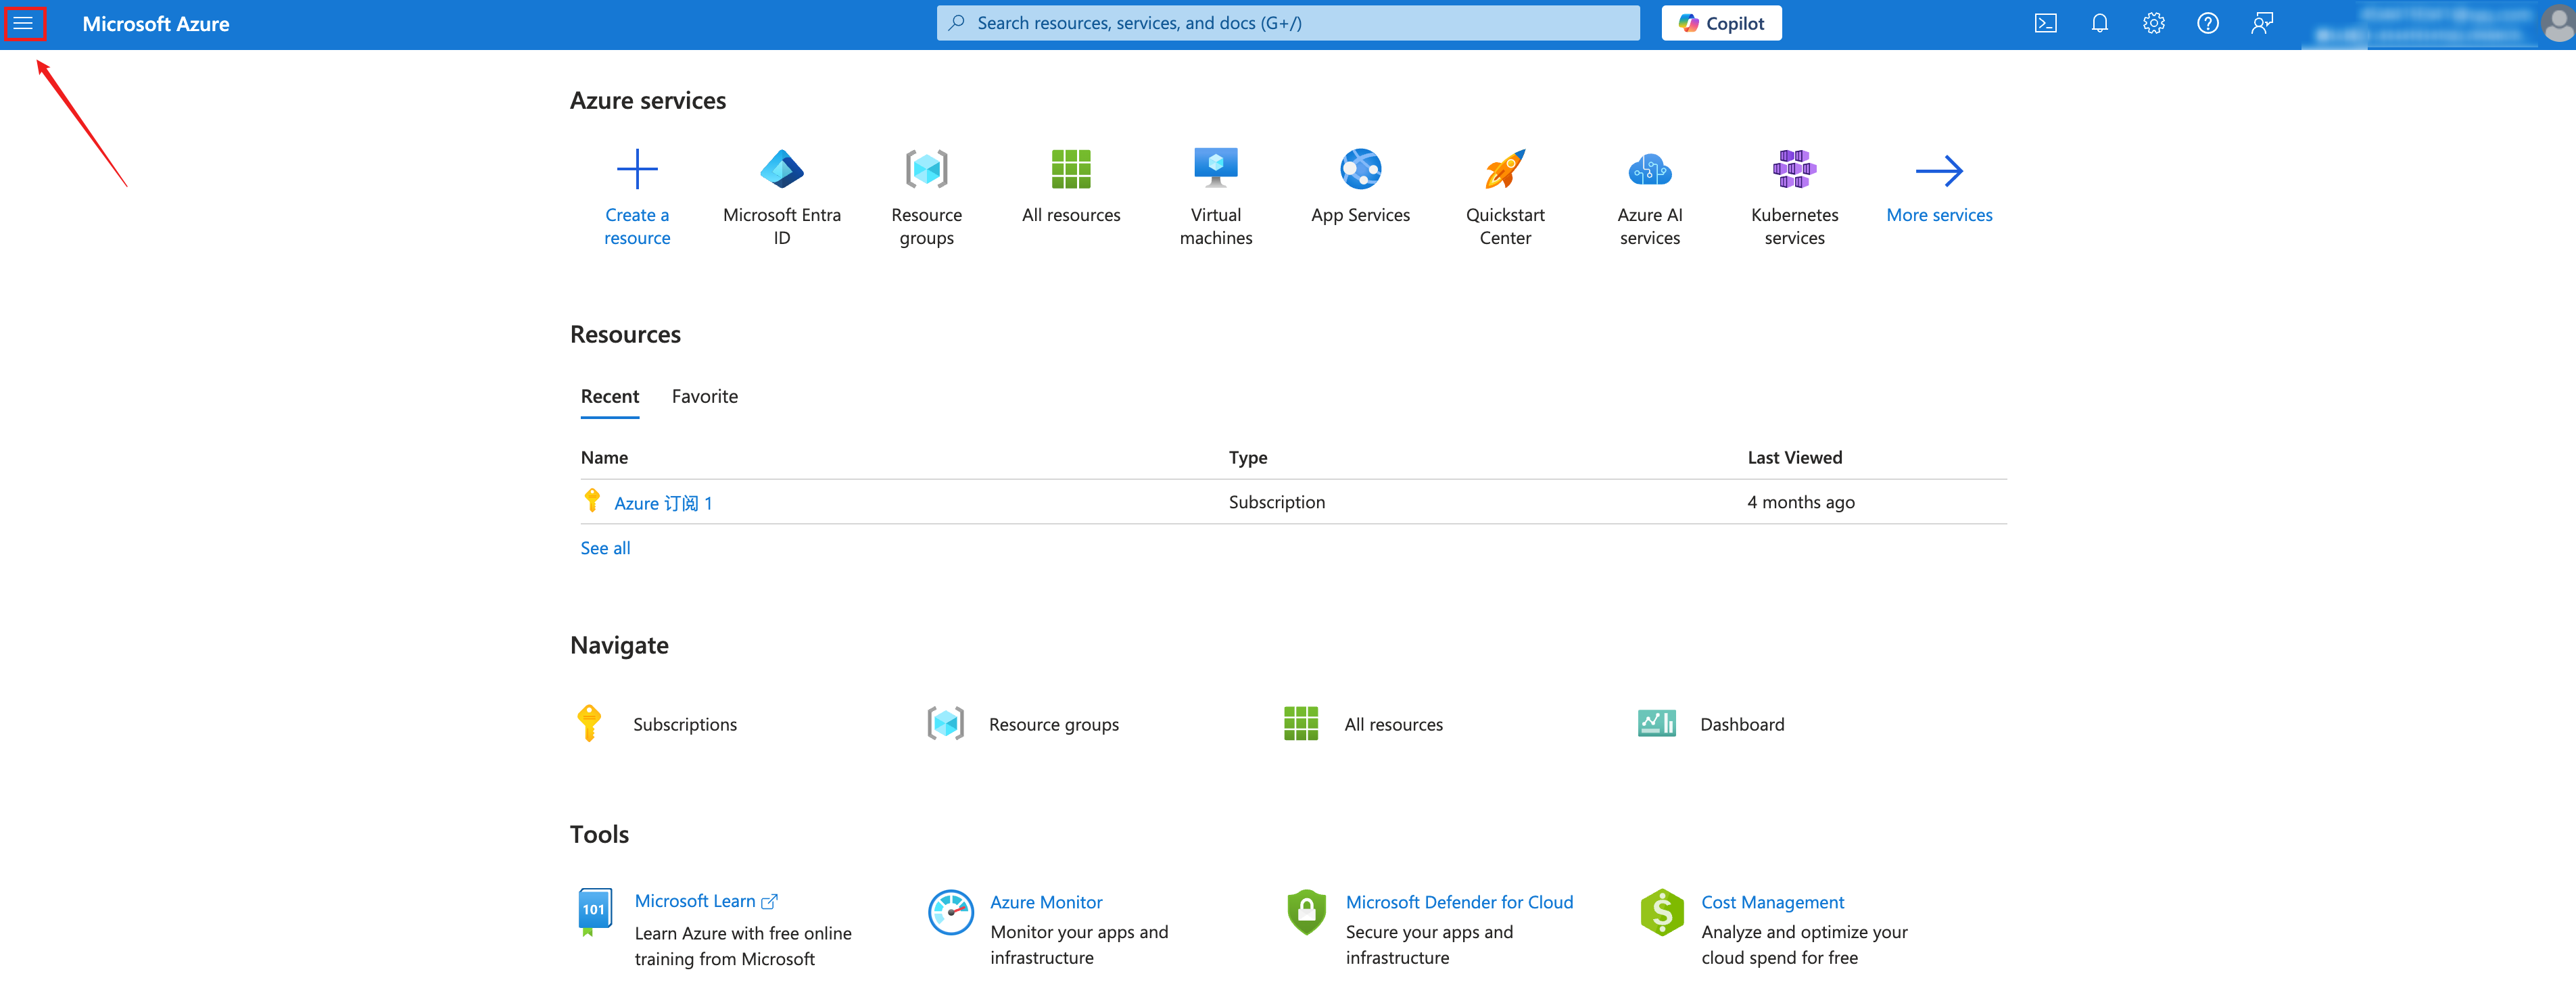2576x1003 pixels.
Task: Click the Cloud Shell icon
Action: (x=2045, y=23)
